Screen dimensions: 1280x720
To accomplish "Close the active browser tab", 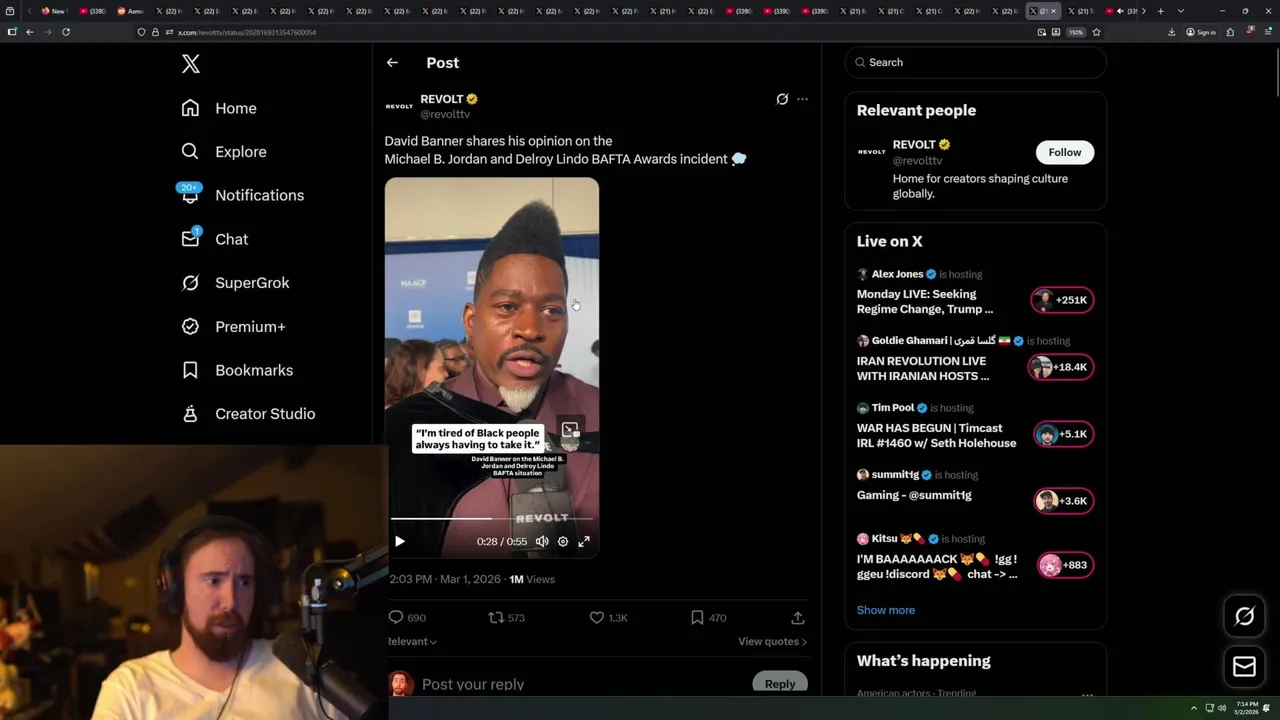I will 1053,11.
